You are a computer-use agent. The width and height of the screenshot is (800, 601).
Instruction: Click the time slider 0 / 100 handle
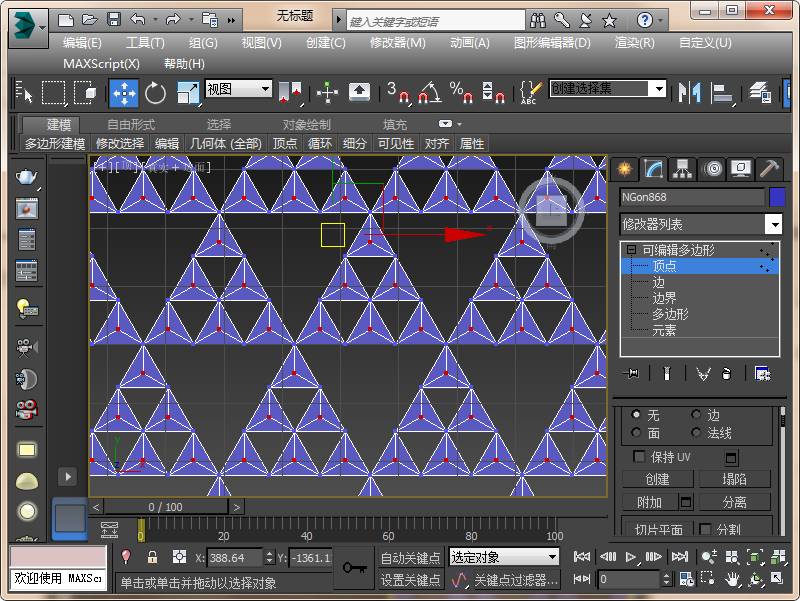tap(166, 507)
